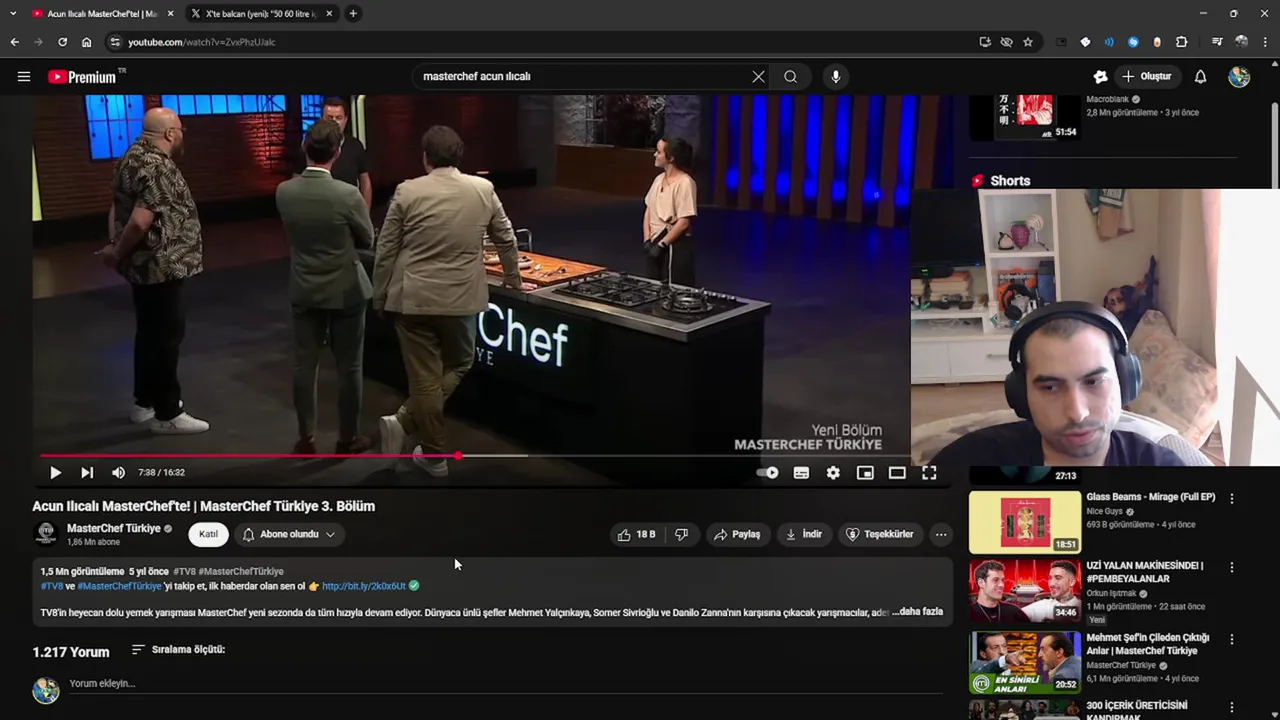Play the video
The image size is (1280, 720).
[x=55, y=472]
